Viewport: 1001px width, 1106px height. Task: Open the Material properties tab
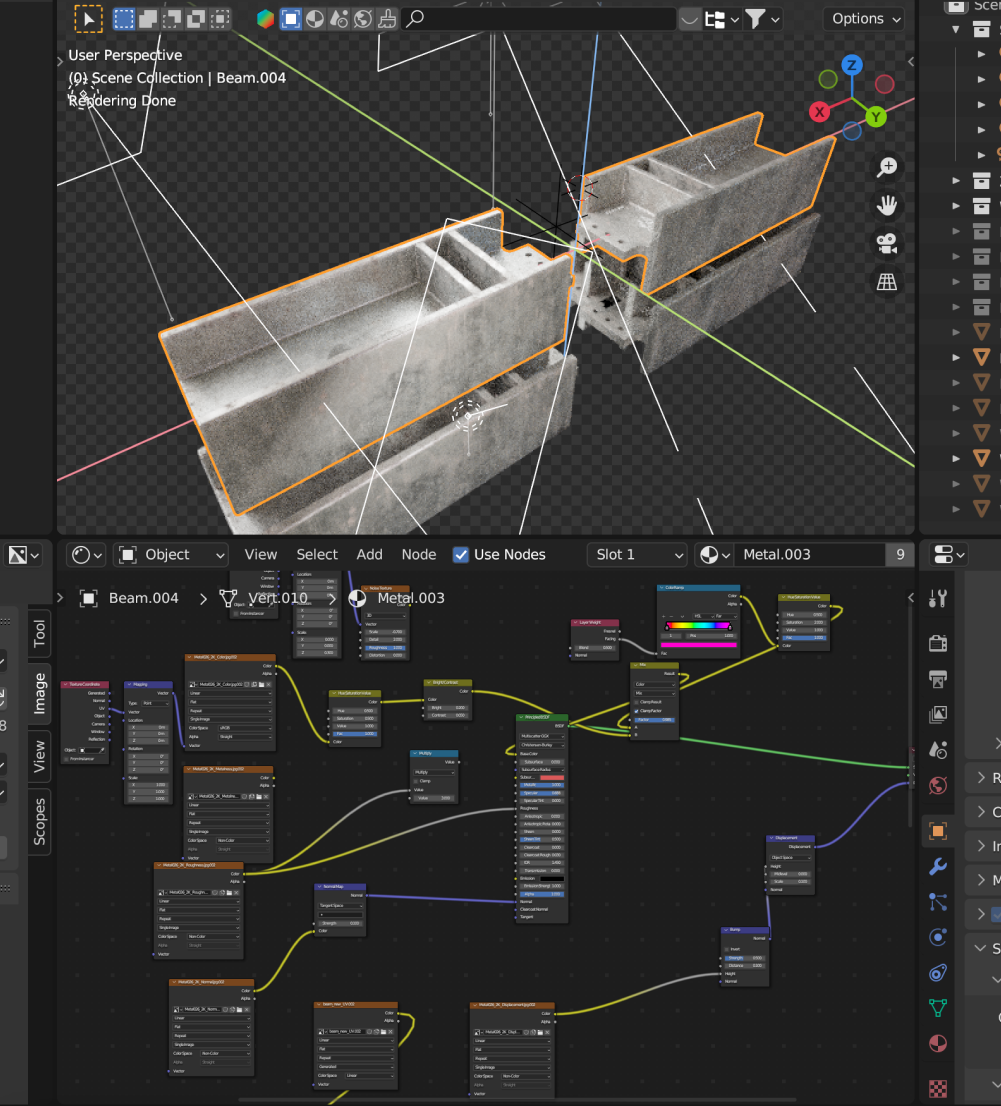coord(938,1043)
